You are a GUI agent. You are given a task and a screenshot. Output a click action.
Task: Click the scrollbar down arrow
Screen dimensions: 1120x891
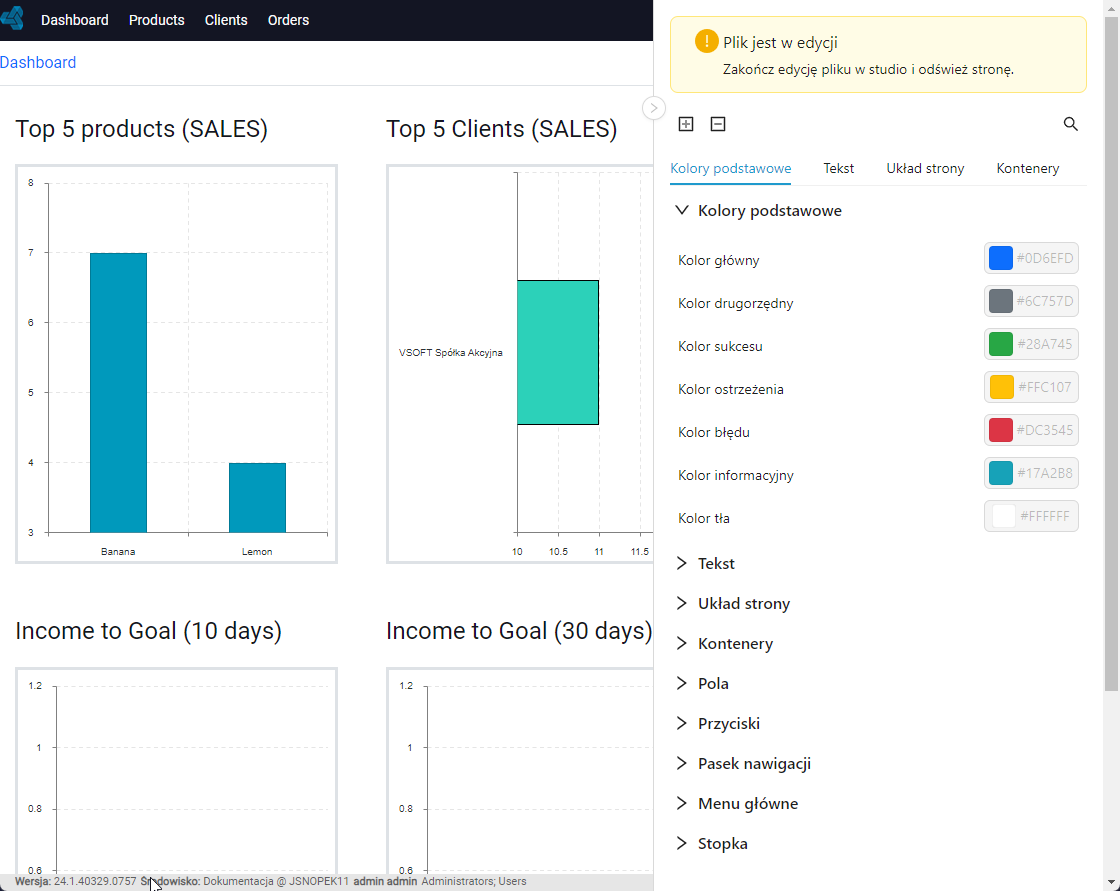pyautogui.click(x=1111, y=882)
